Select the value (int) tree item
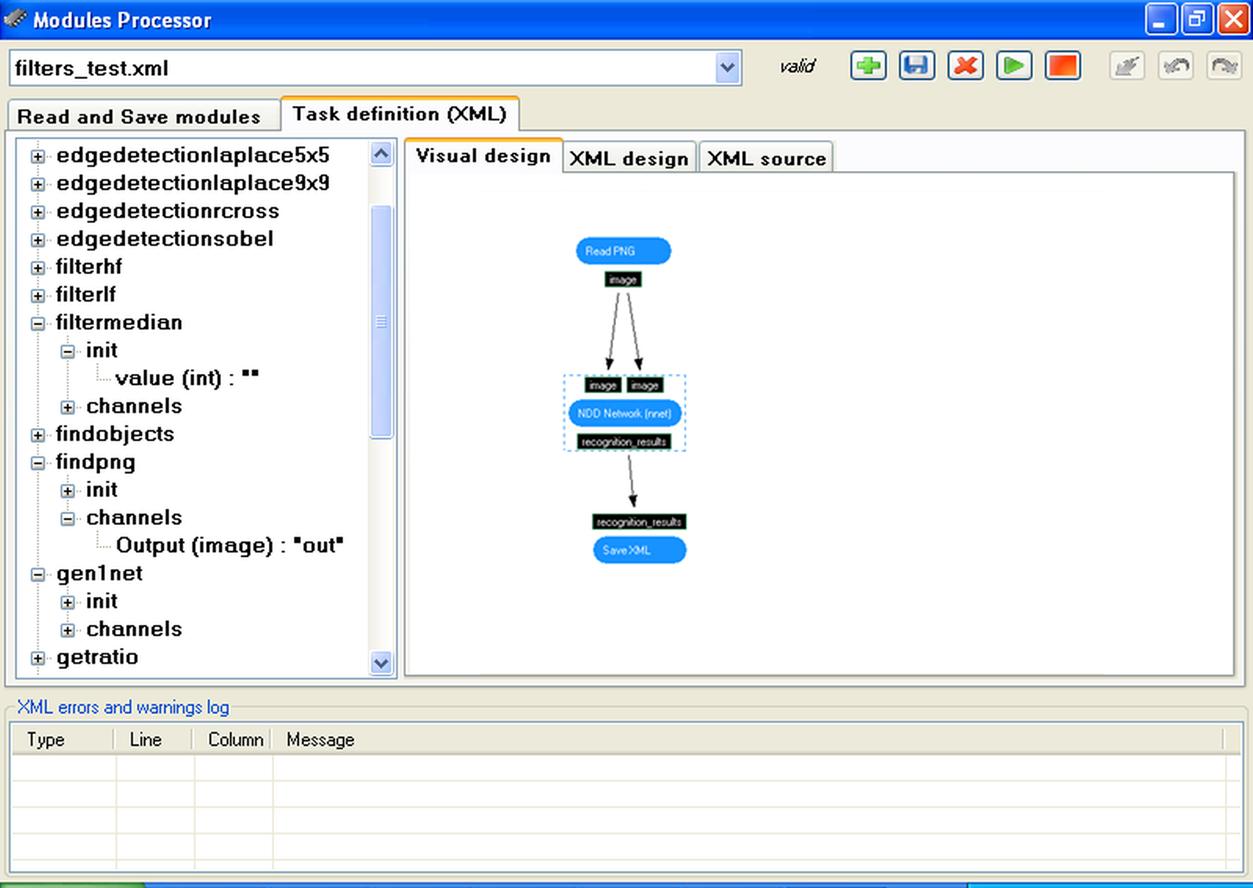 [x=188, y=378]
